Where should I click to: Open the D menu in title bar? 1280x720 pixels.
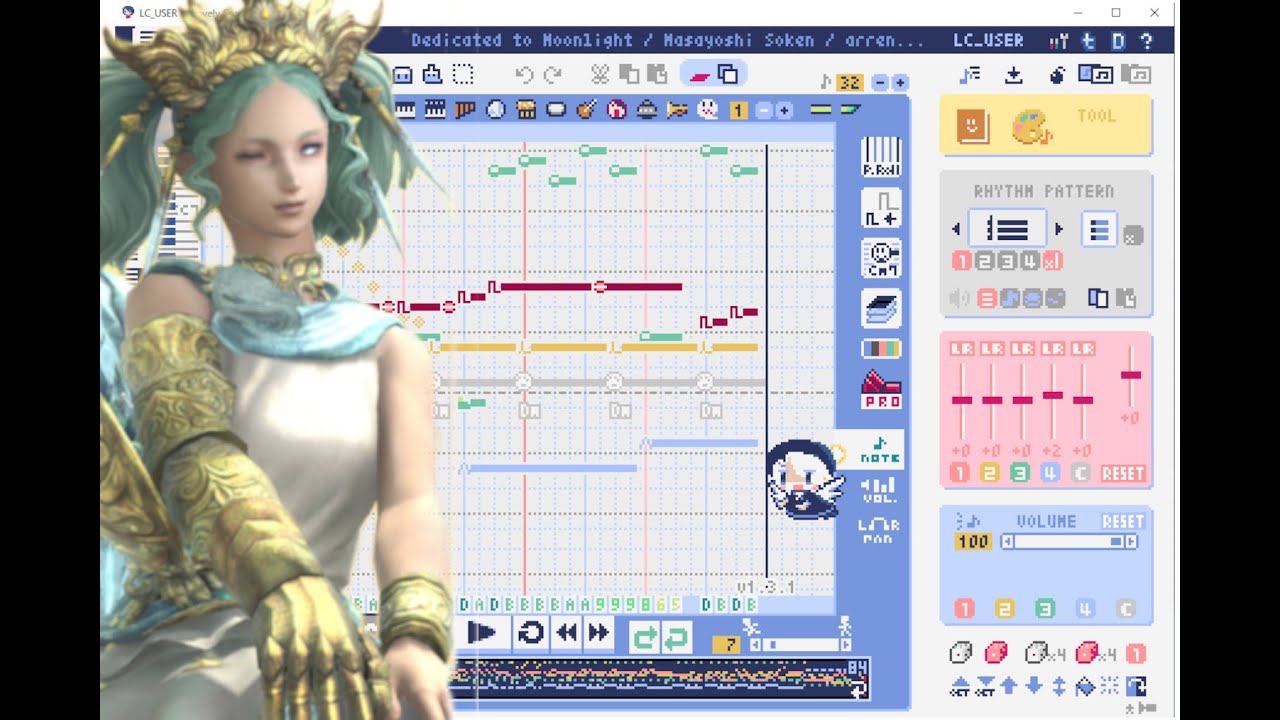point(1119,41)
